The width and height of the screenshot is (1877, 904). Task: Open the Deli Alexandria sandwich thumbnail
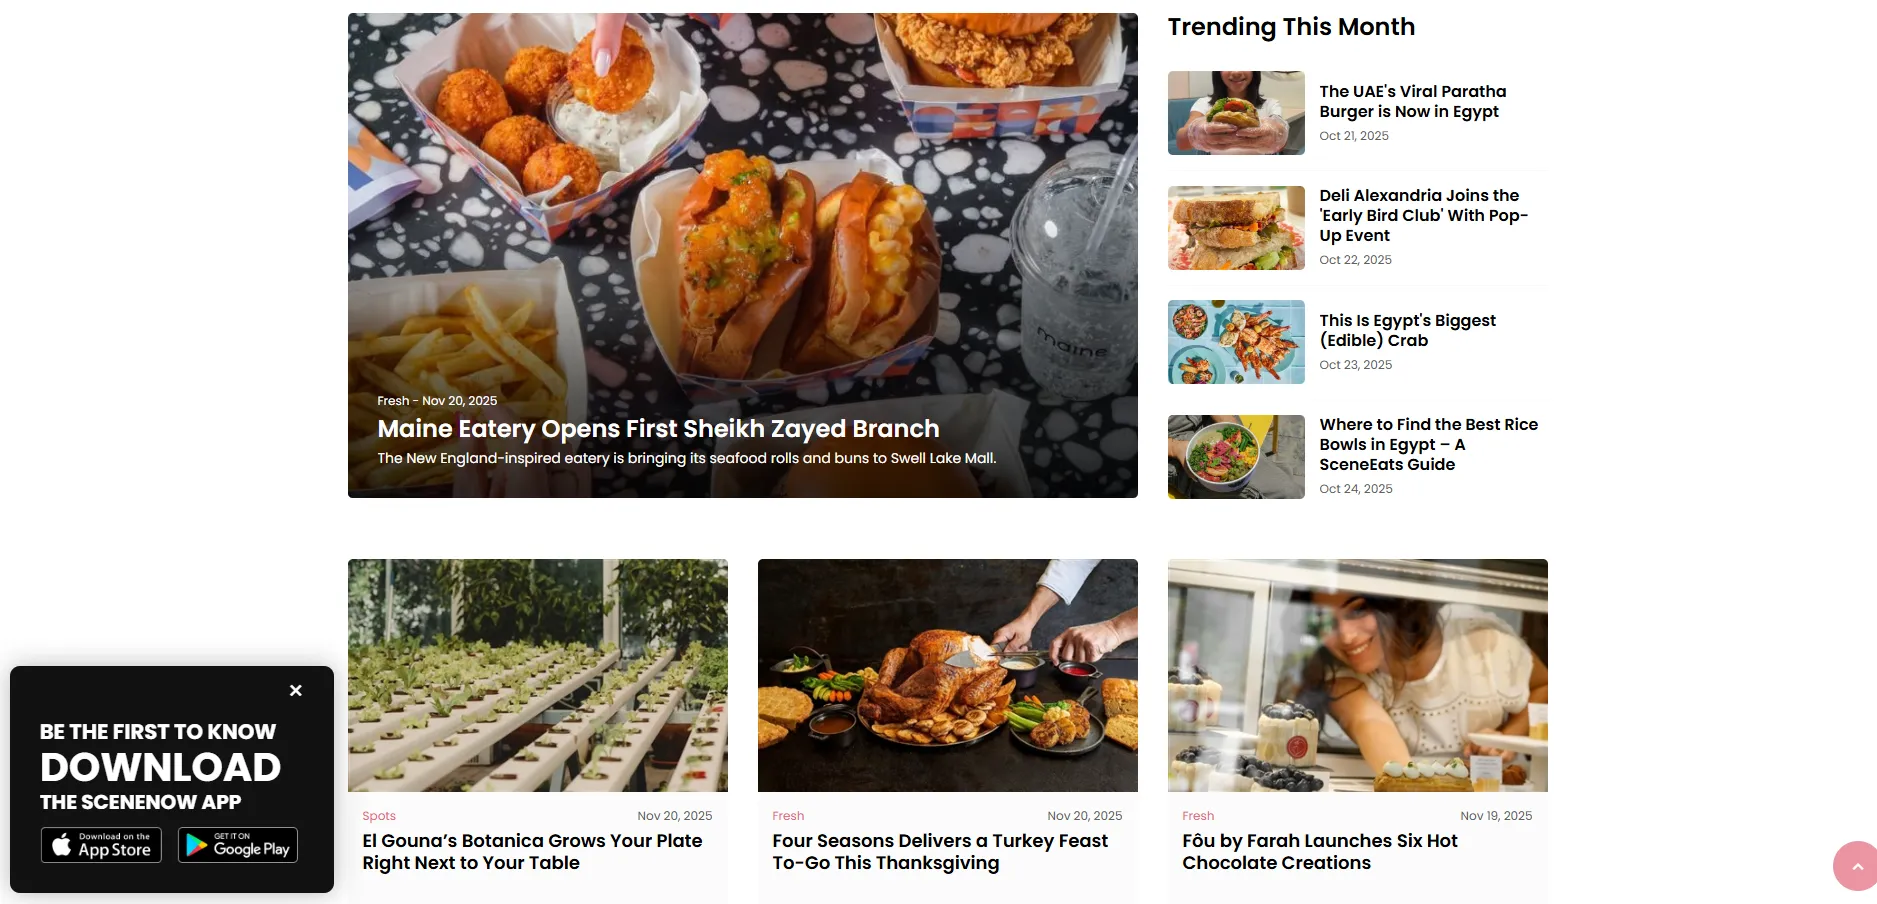click(1236, 228)
